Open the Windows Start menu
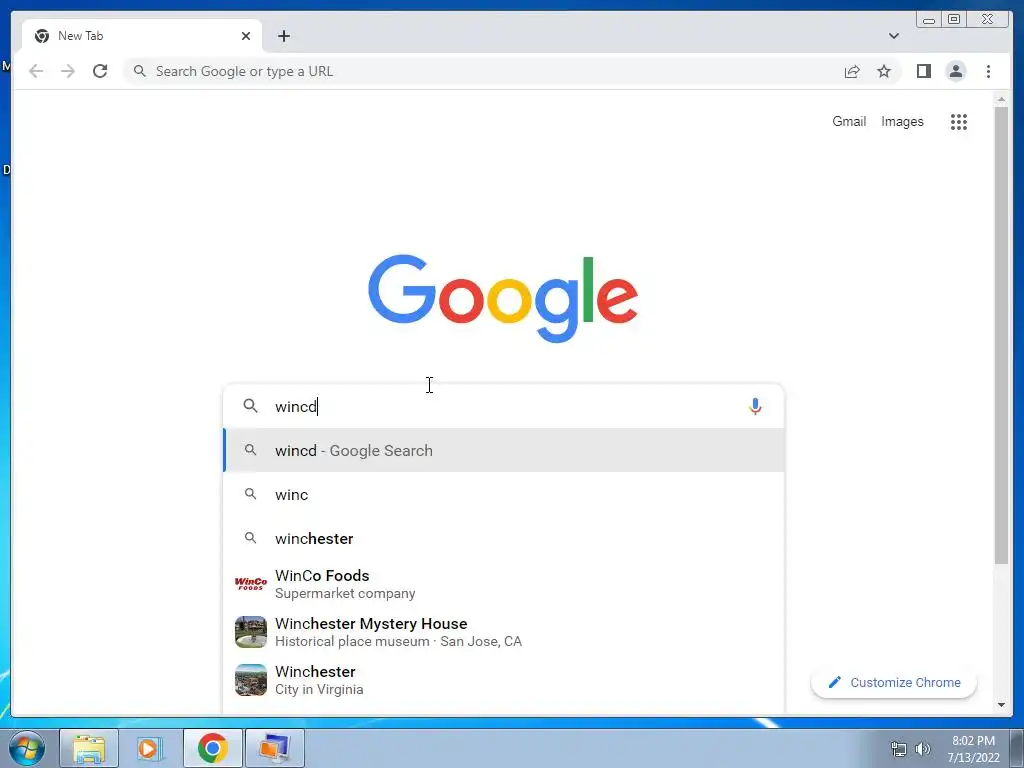The width and height of the screenshot is (1024, 768). tap(27, 748)
